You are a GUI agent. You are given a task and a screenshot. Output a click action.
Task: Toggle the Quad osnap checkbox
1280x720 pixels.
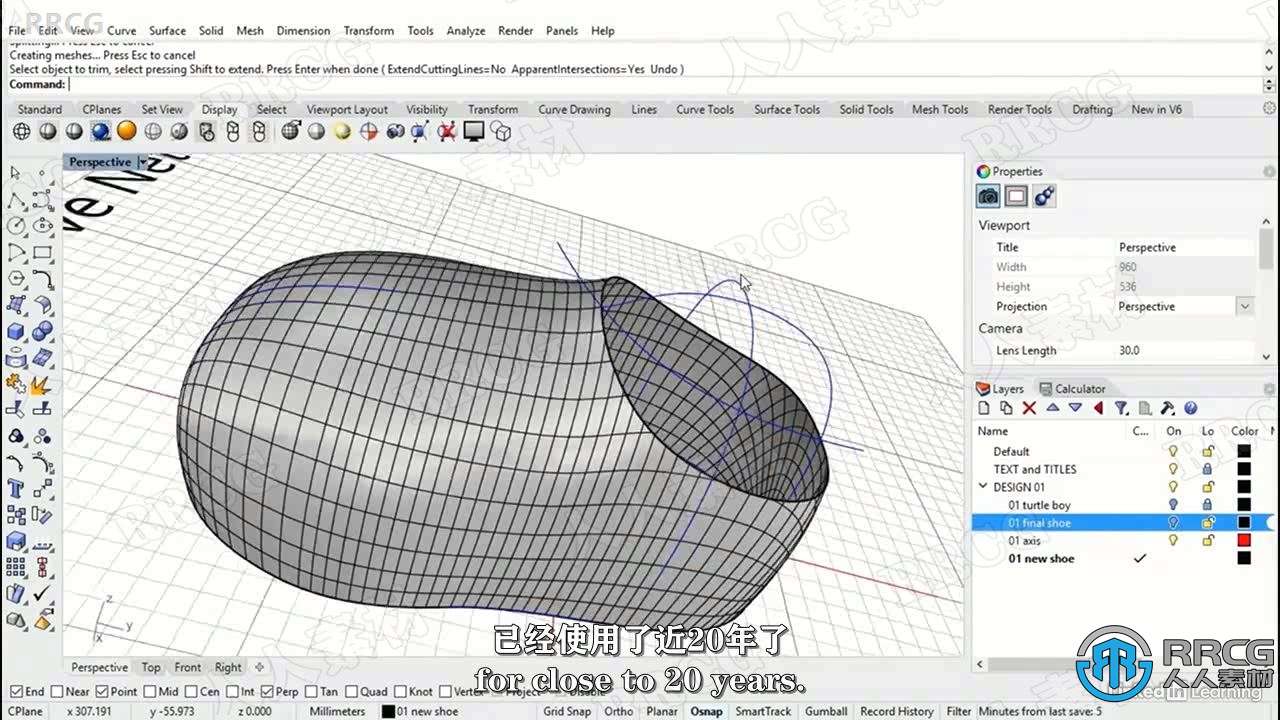pyautogui.click(x=351, y=691)
